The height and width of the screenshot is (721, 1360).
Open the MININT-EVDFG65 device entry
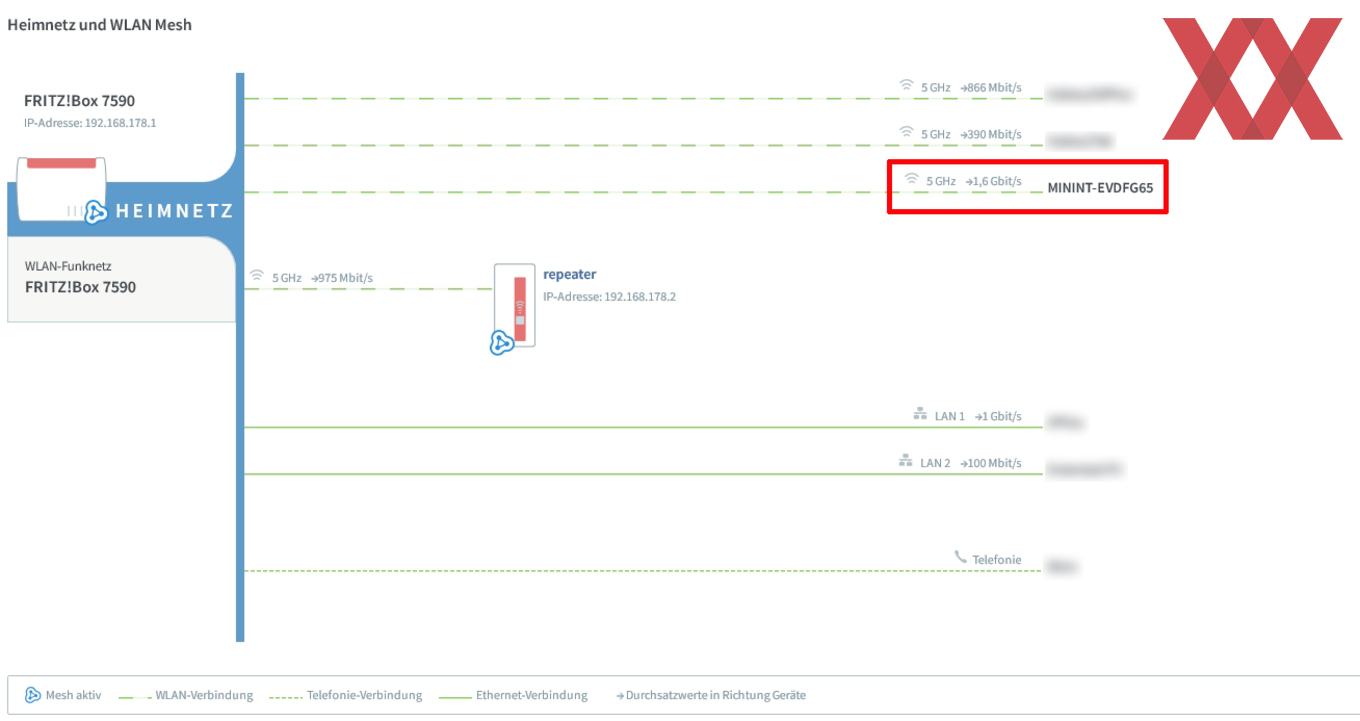[x=1099, y=187]
